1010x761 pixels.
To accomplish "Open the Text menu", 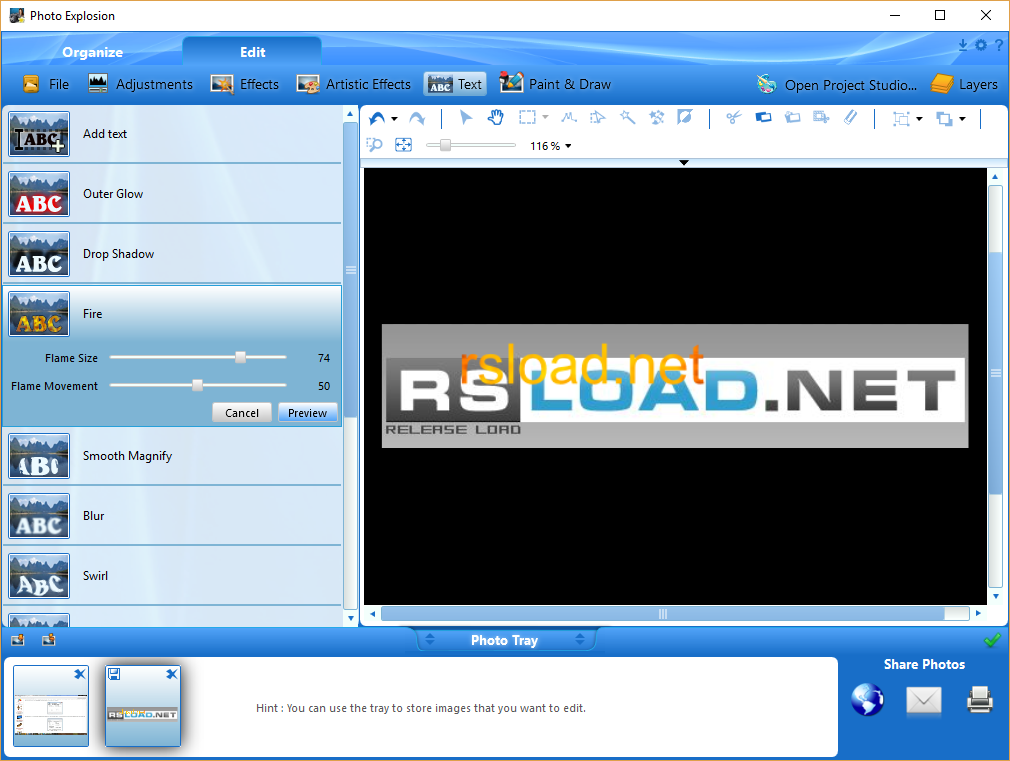I will (x=455, y=84).
